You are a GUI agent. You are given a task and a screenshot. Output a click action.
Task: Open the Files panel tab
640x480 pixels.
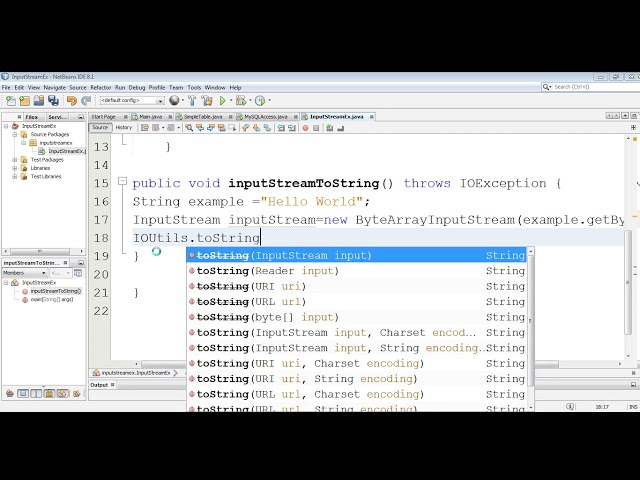point(31,117)
